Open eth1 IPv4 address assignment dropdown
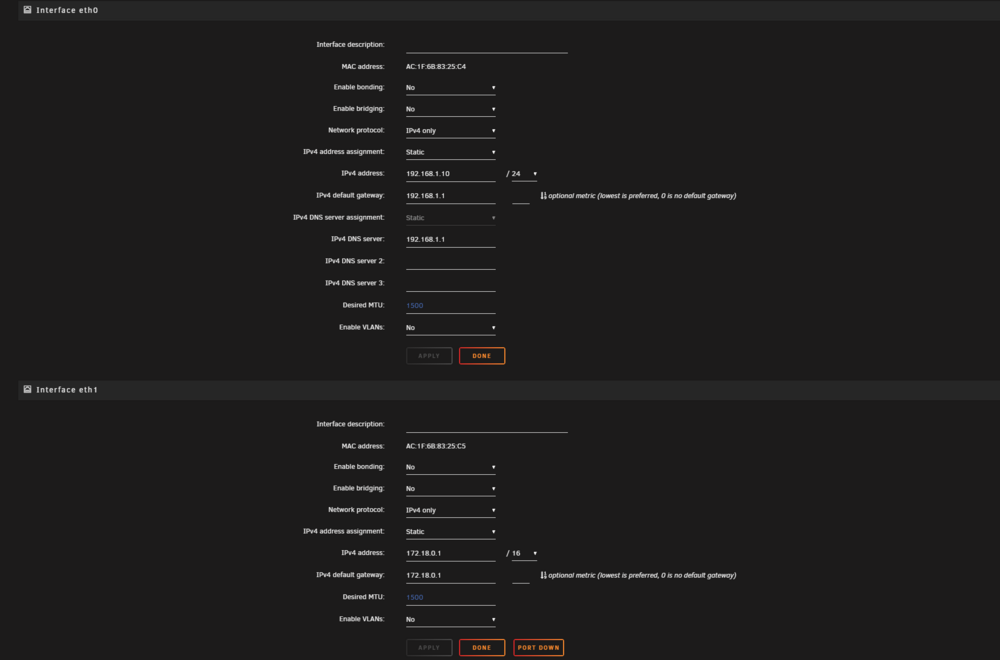Screen dimensions: 1000x660 coord(450,532)
